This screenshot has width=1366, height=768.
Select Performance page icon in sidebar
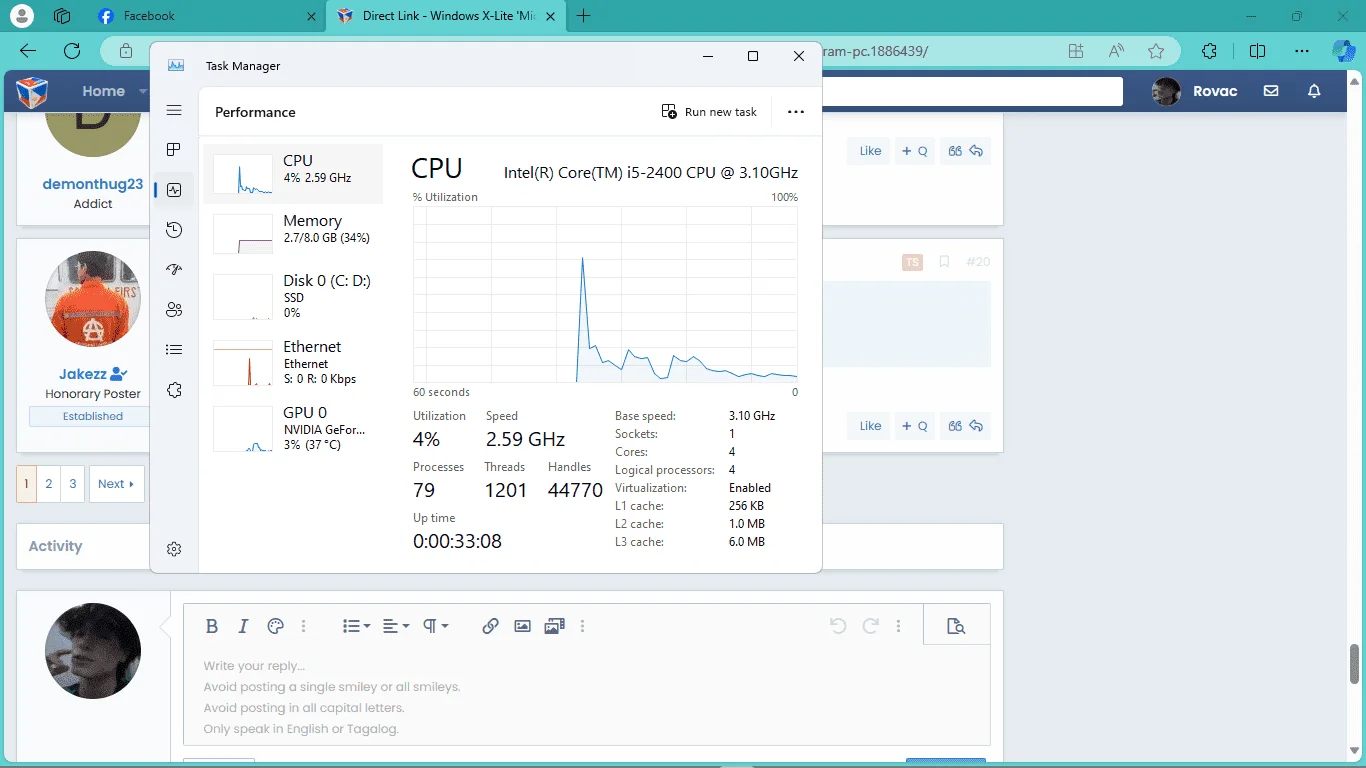[174, 190]
